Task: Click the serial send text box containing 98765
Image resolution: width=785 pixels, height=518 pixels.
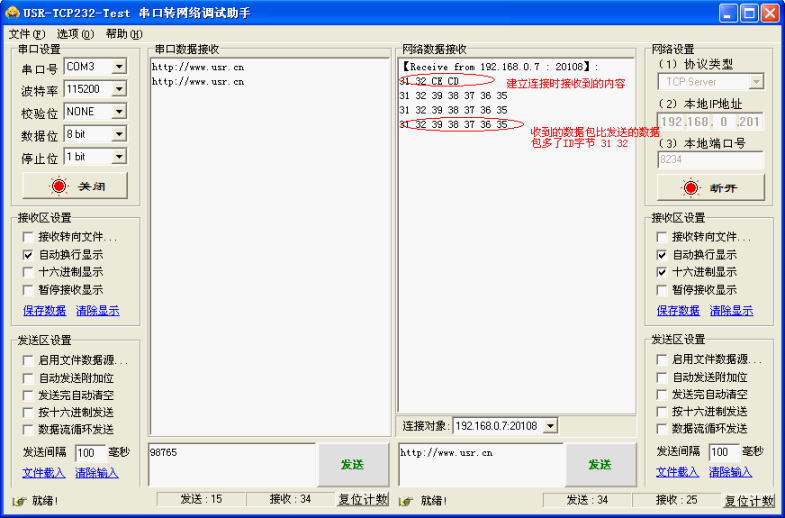Action: click(232, 464)
